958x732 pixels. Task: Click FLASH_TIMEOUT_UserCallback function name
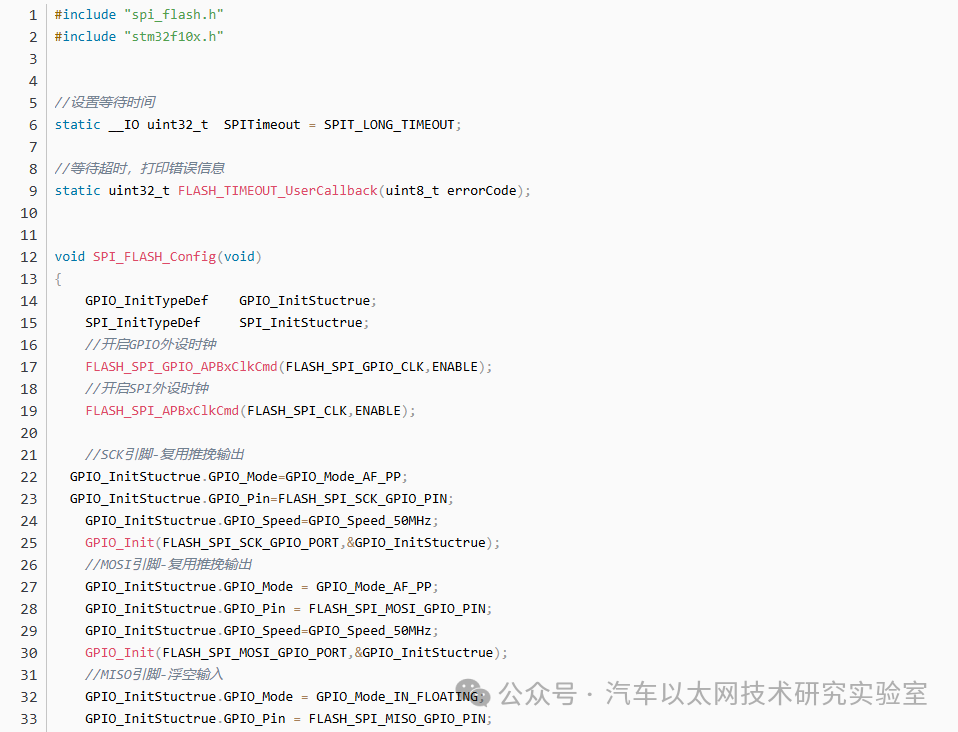pos(278,191)
